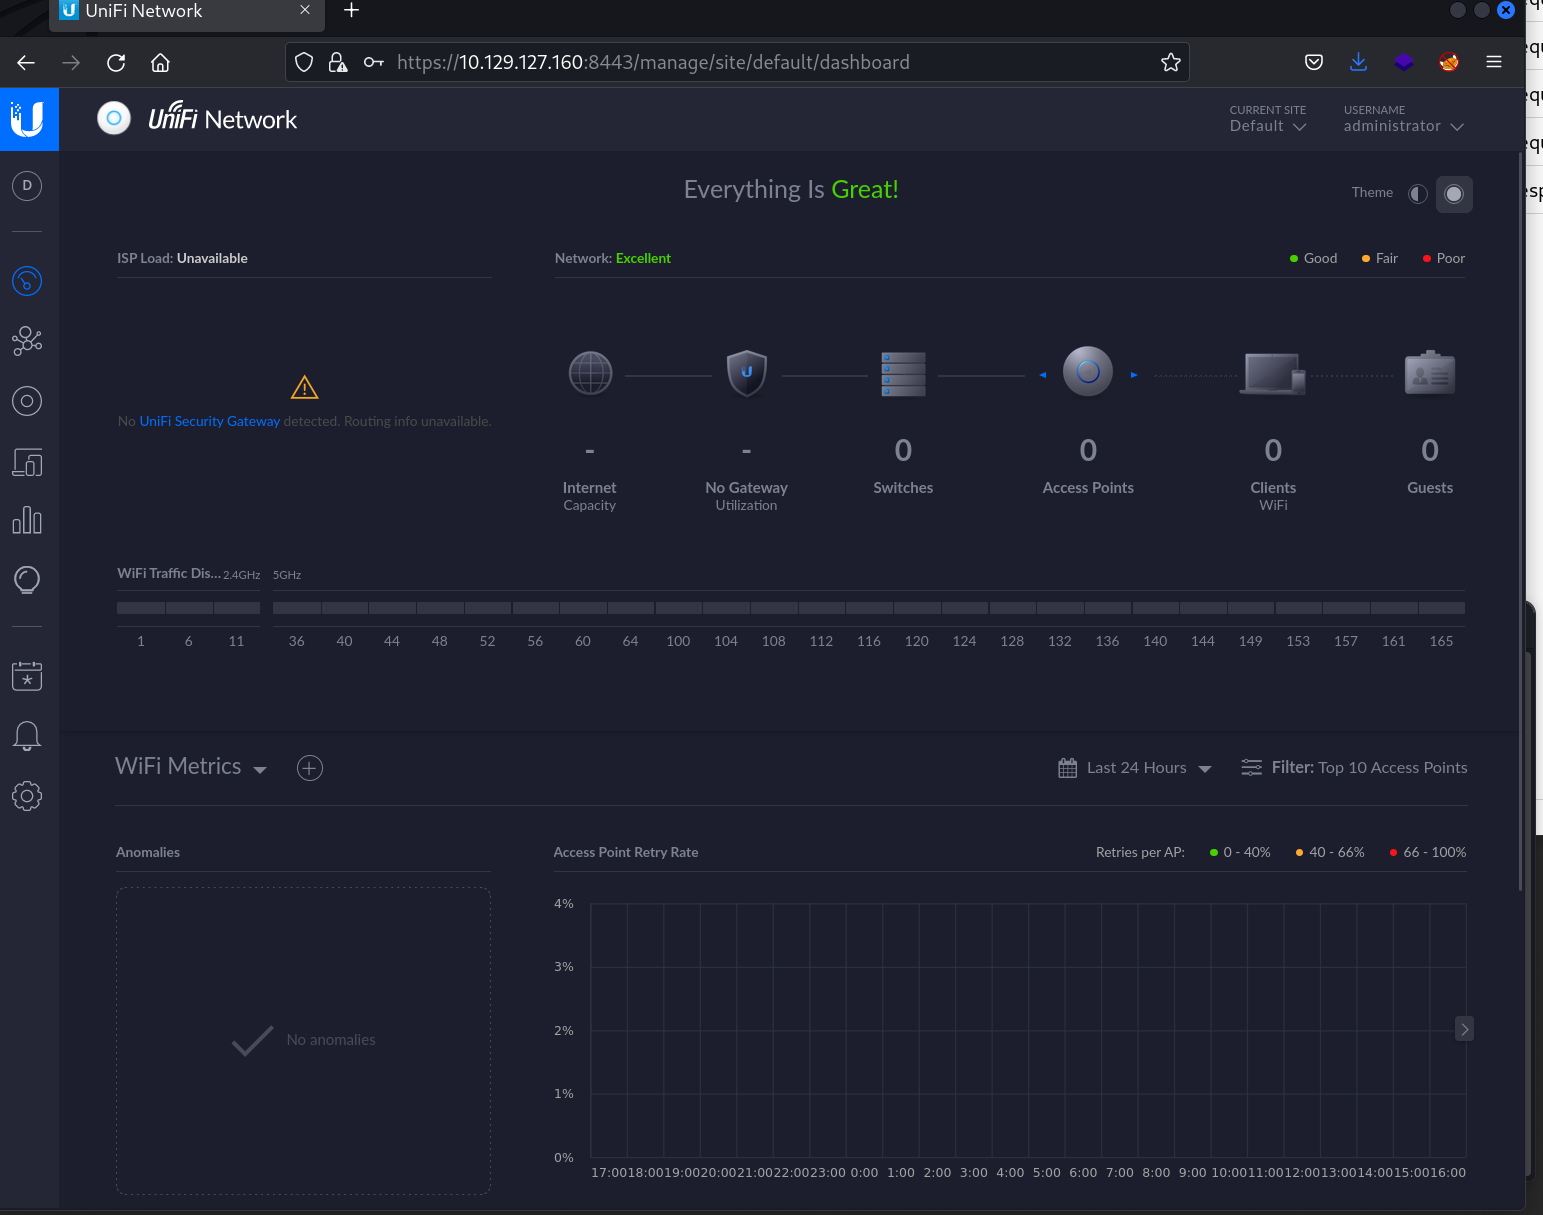Select the UniFi Network browser tab

(x=186, y=13)
